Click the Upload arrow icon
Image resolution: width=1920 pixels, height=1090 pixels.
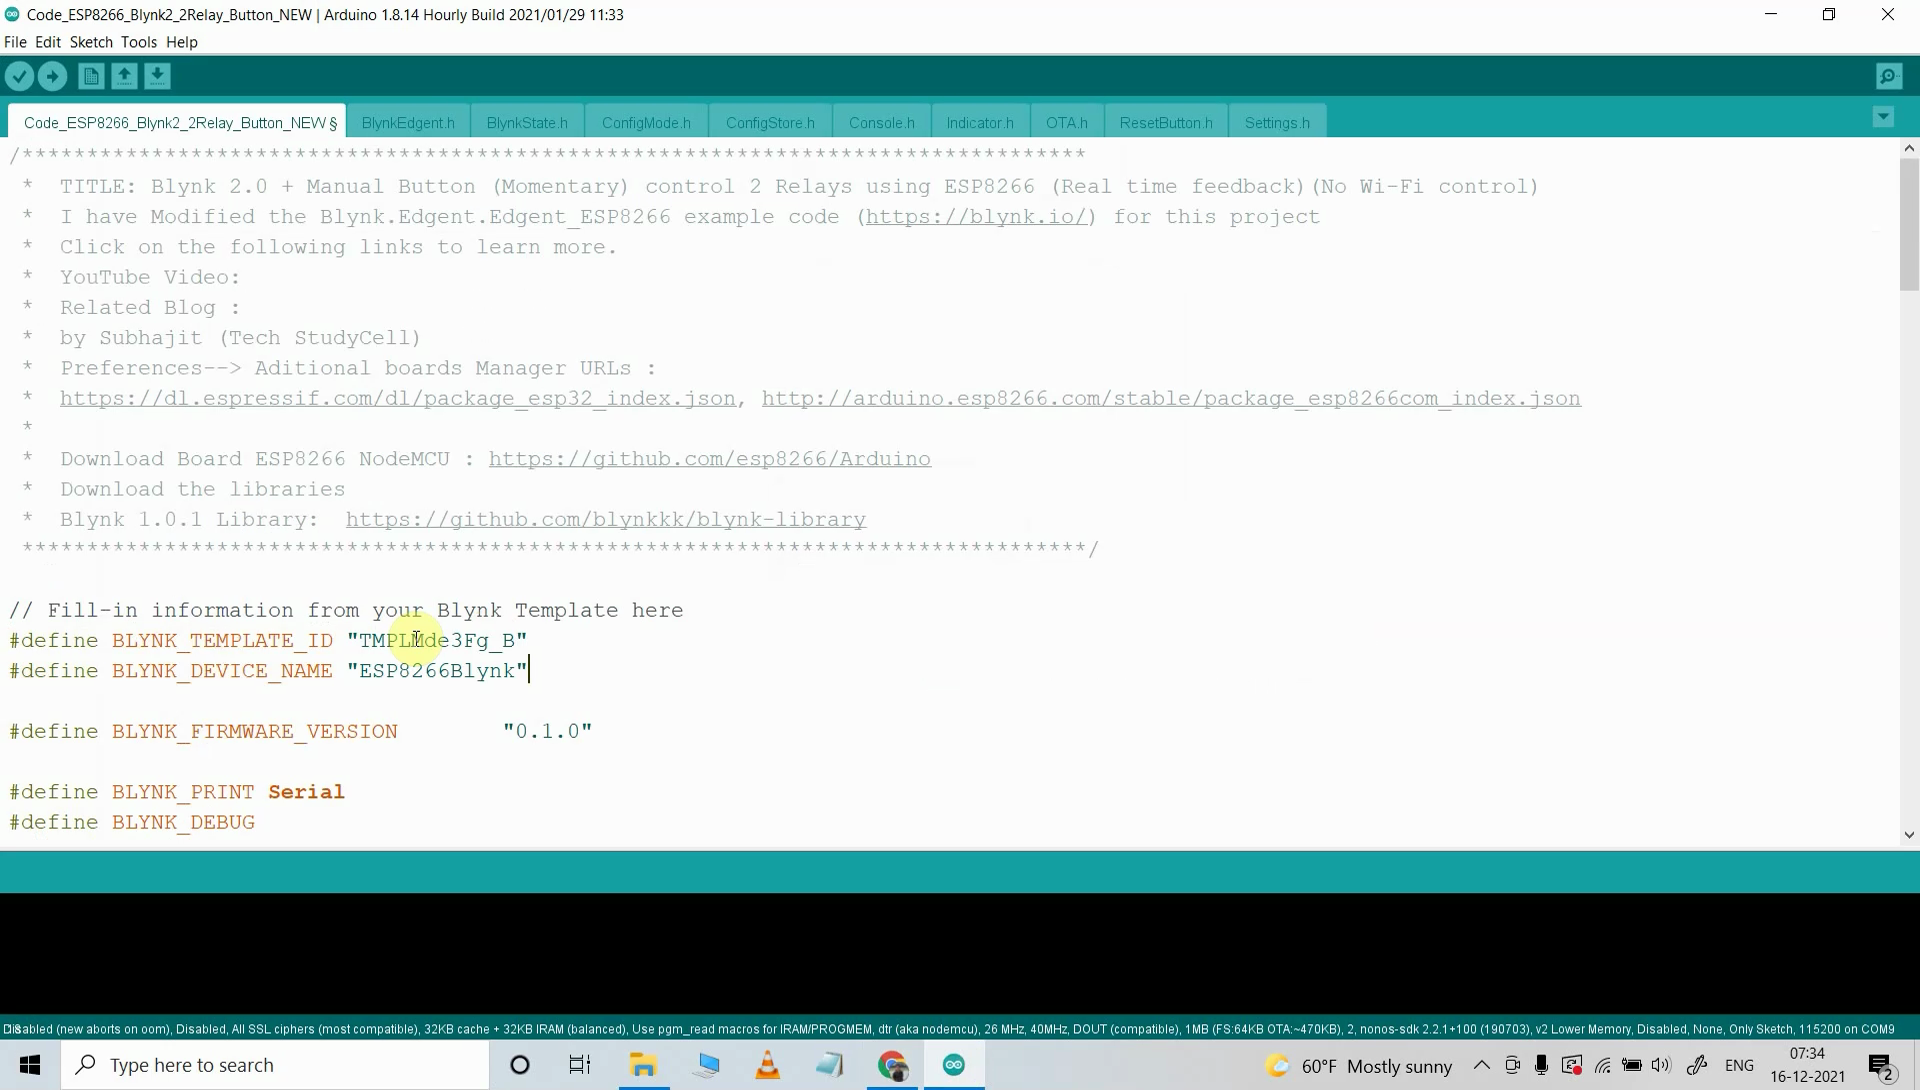pyautogui.click(x=53, y=76)
